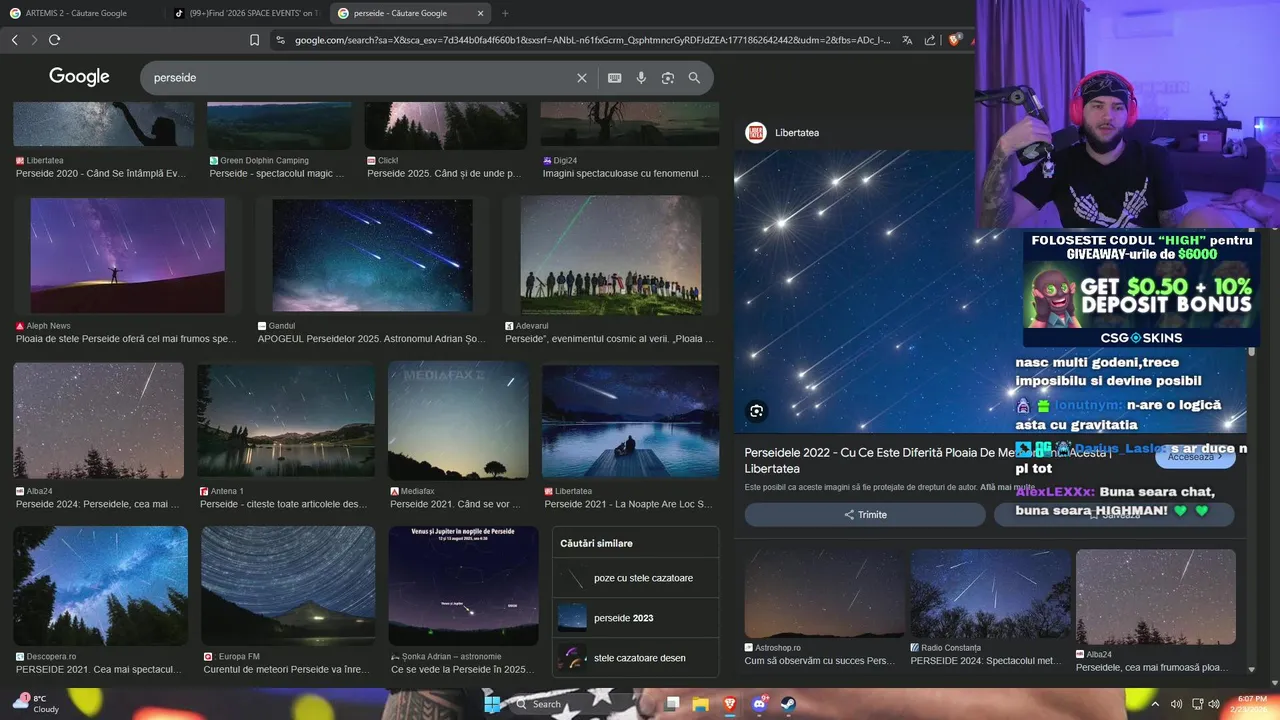Open Adevarul crowd stargazing image
Viewport: 1280px width, 720px height.
(x=610, y=256)
